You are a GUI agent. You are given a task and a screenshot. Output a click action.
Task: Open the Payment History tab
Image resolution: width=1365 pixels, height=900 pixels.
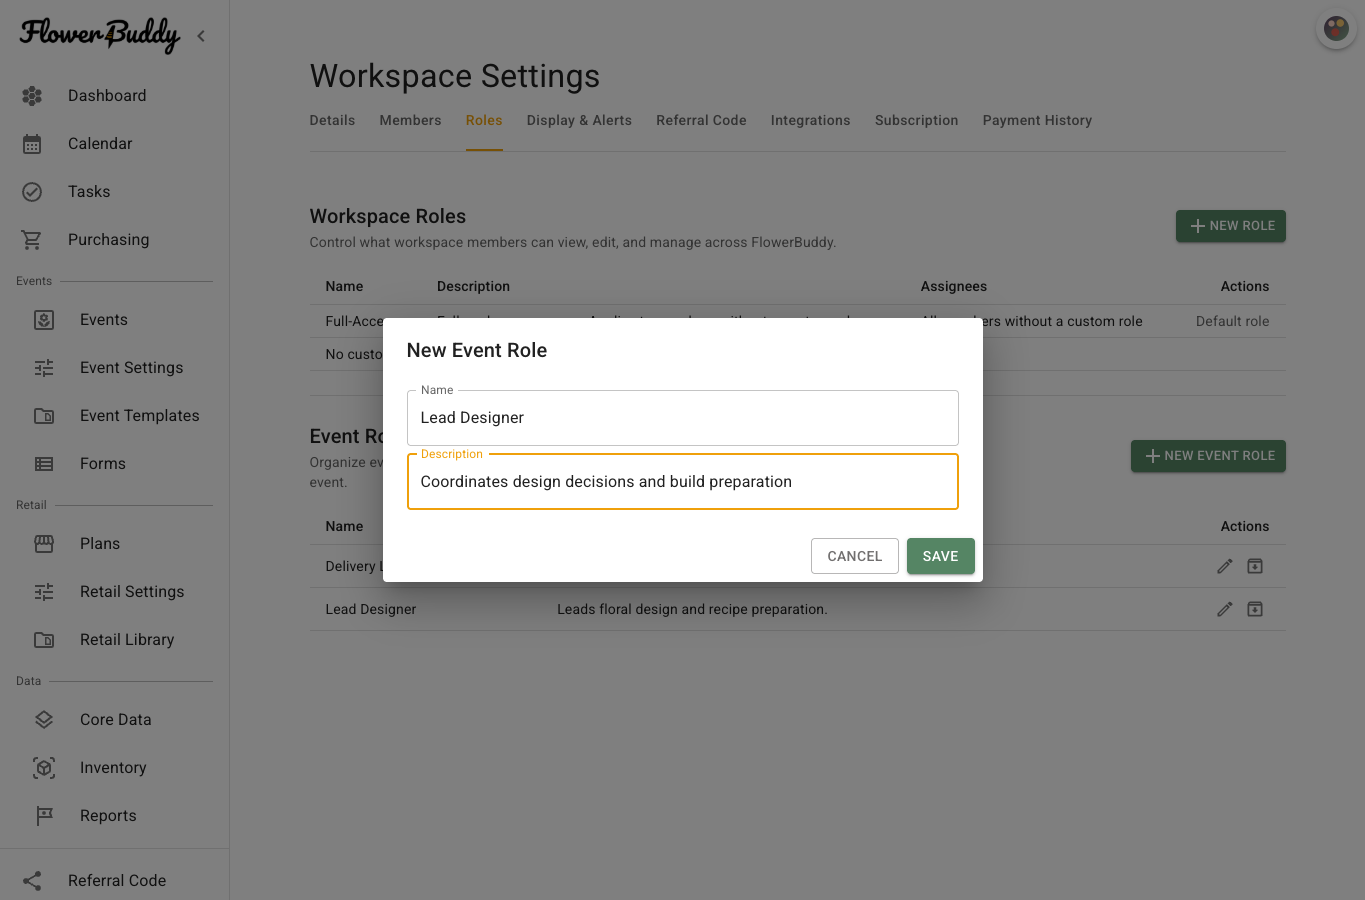[x=1037, y=120]
